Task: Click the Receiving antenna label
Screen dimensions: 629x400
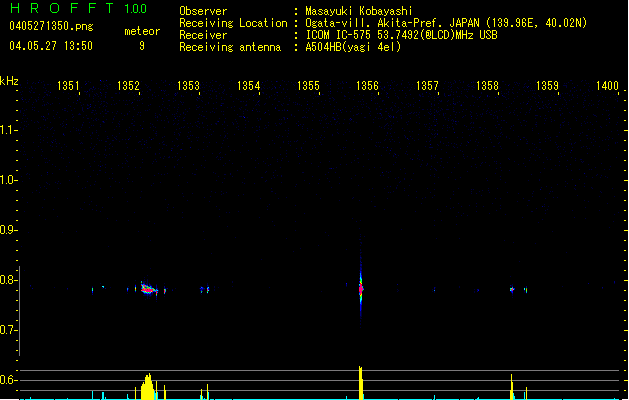Action: point(230,47)
